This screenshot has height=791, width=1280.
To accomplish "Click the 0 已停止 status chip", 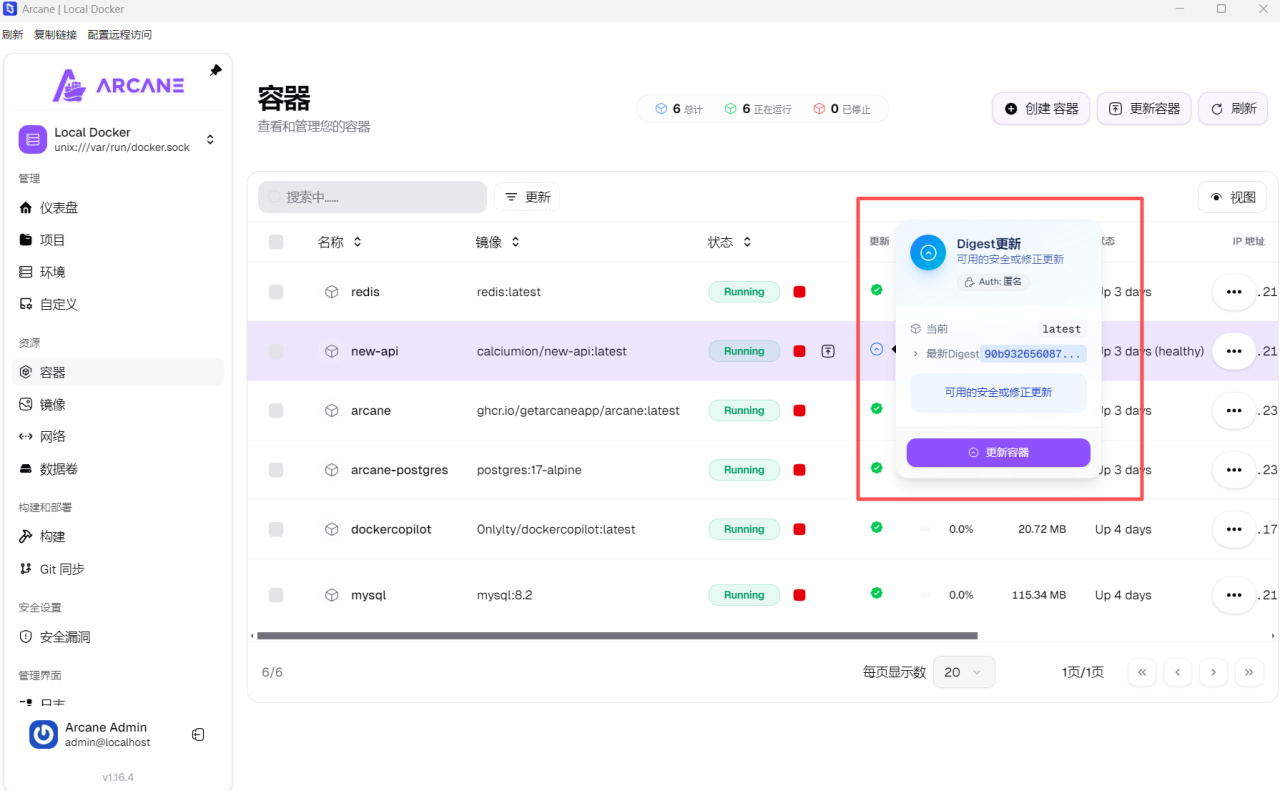I will 842,109.
